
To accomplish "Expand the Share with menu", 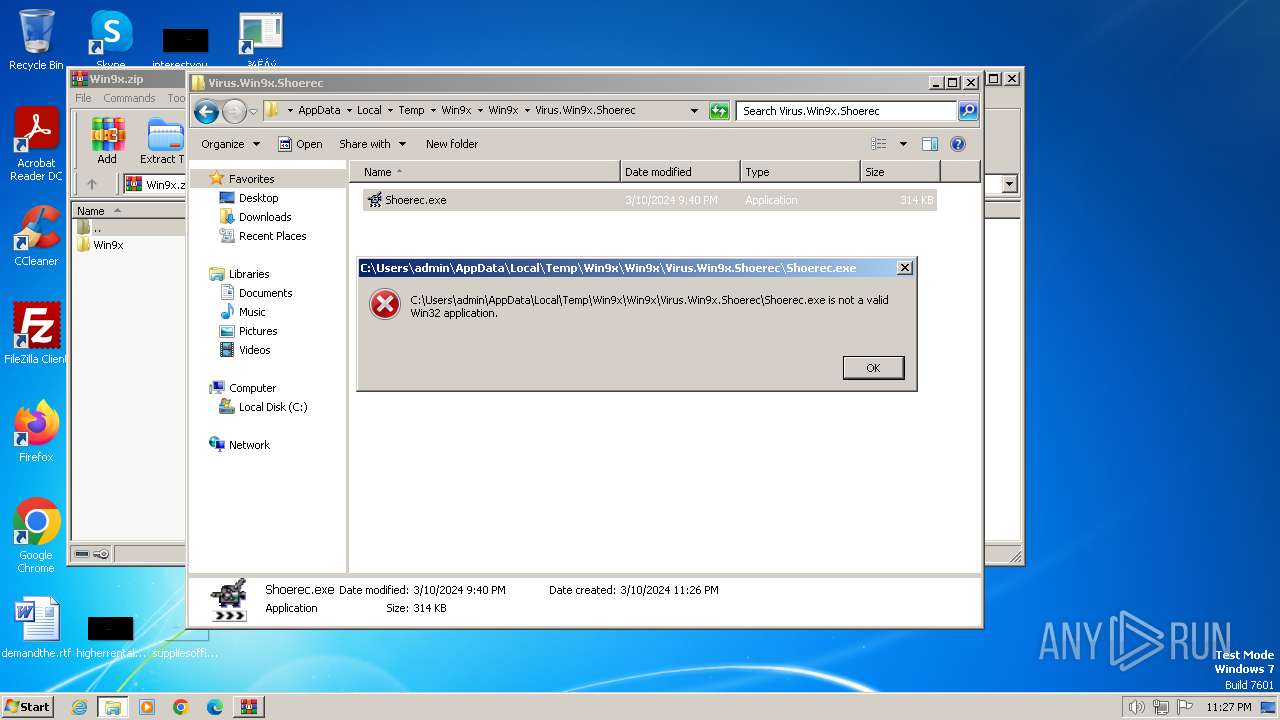I will [x=372, y=144].
